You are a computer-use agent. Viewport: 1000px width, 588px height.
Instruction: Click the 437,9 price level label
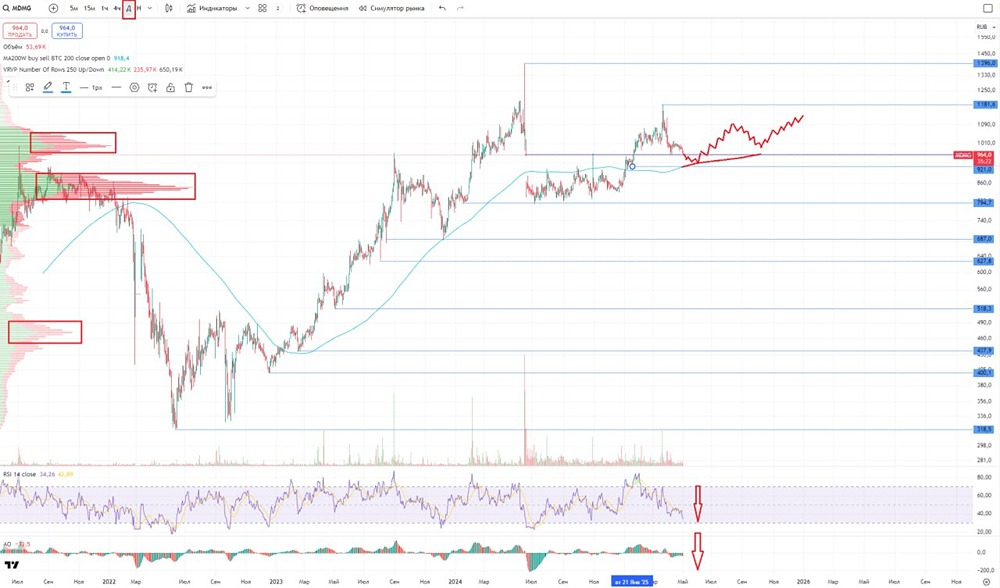coord(985,351)
